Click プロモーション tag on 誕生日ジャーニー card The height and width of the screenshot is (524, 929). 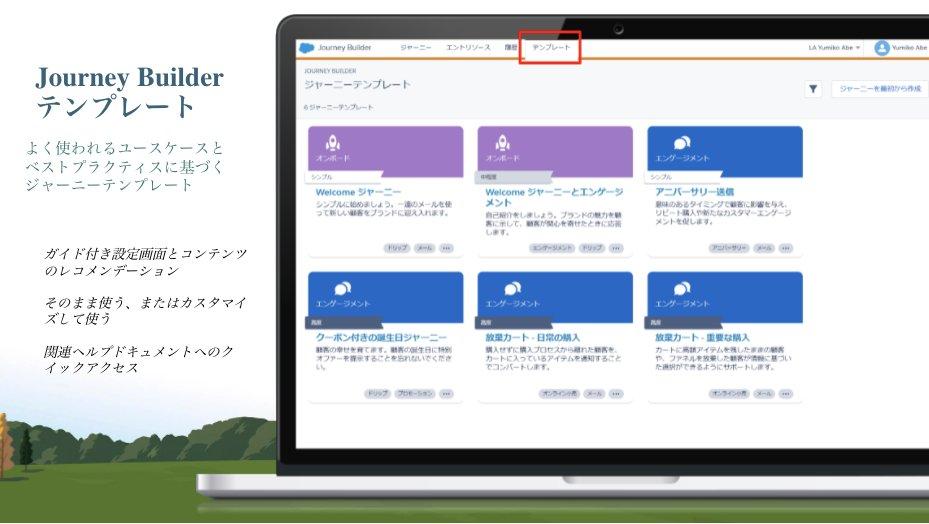(x=415, y=394)
